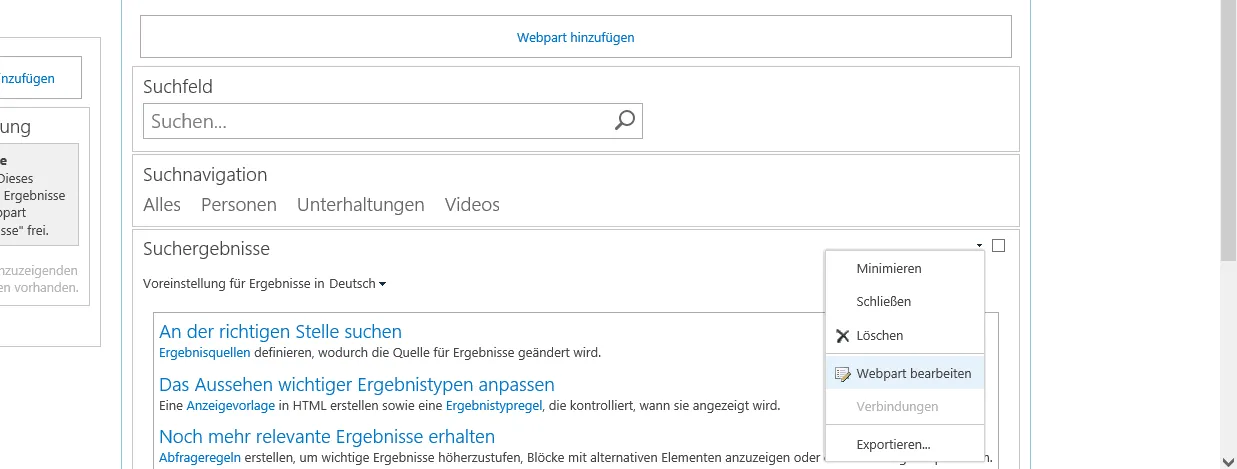Open the Ergebnistypregel link

(494, 406)
